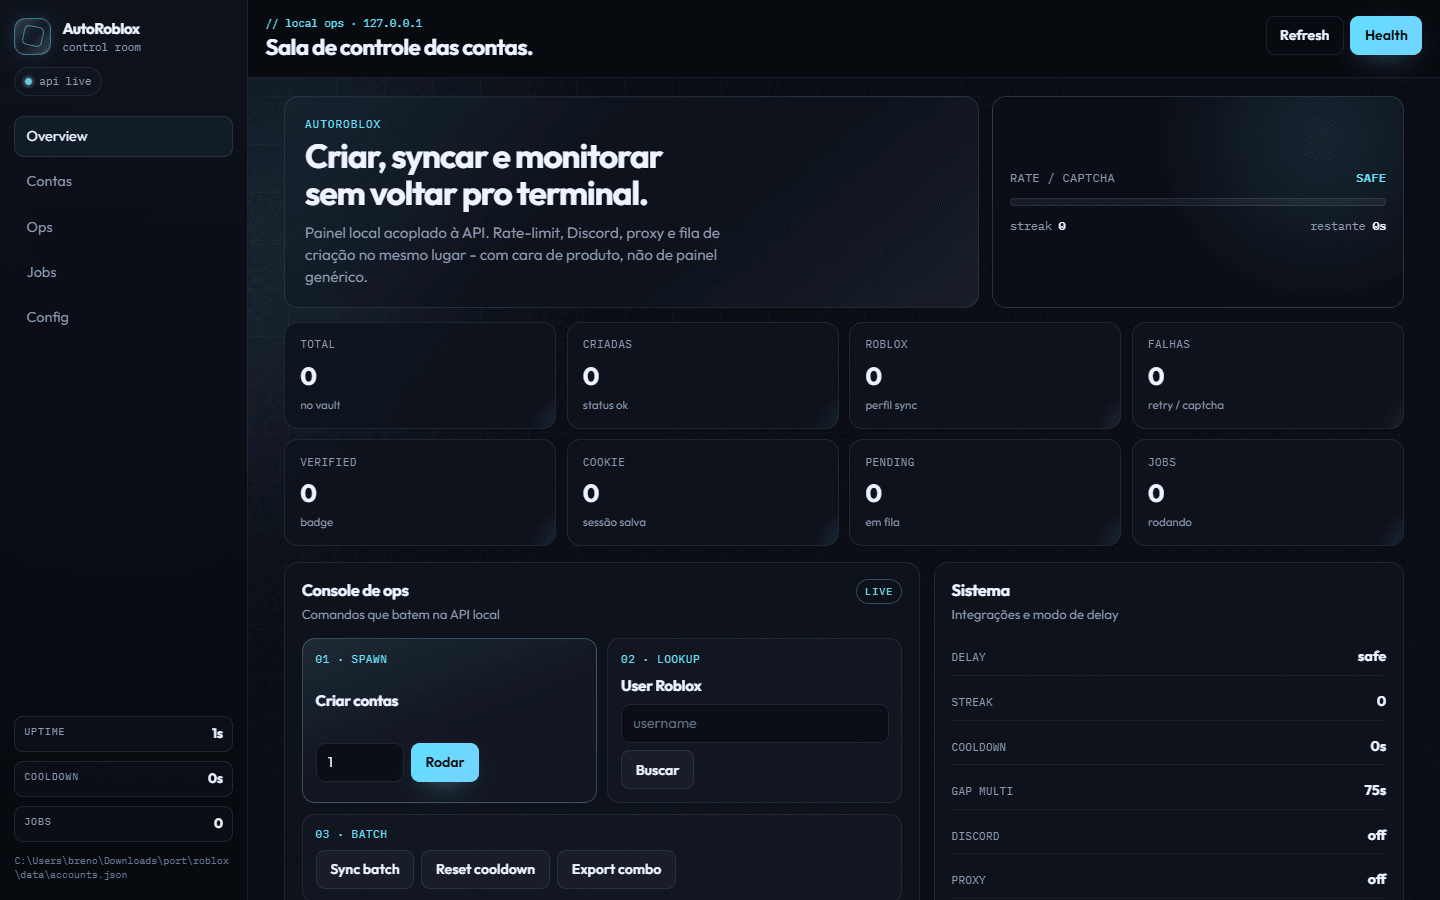The image size is (1440, 900).
Task: Click the Refresh button
Action: click(x=1304, y=35)
